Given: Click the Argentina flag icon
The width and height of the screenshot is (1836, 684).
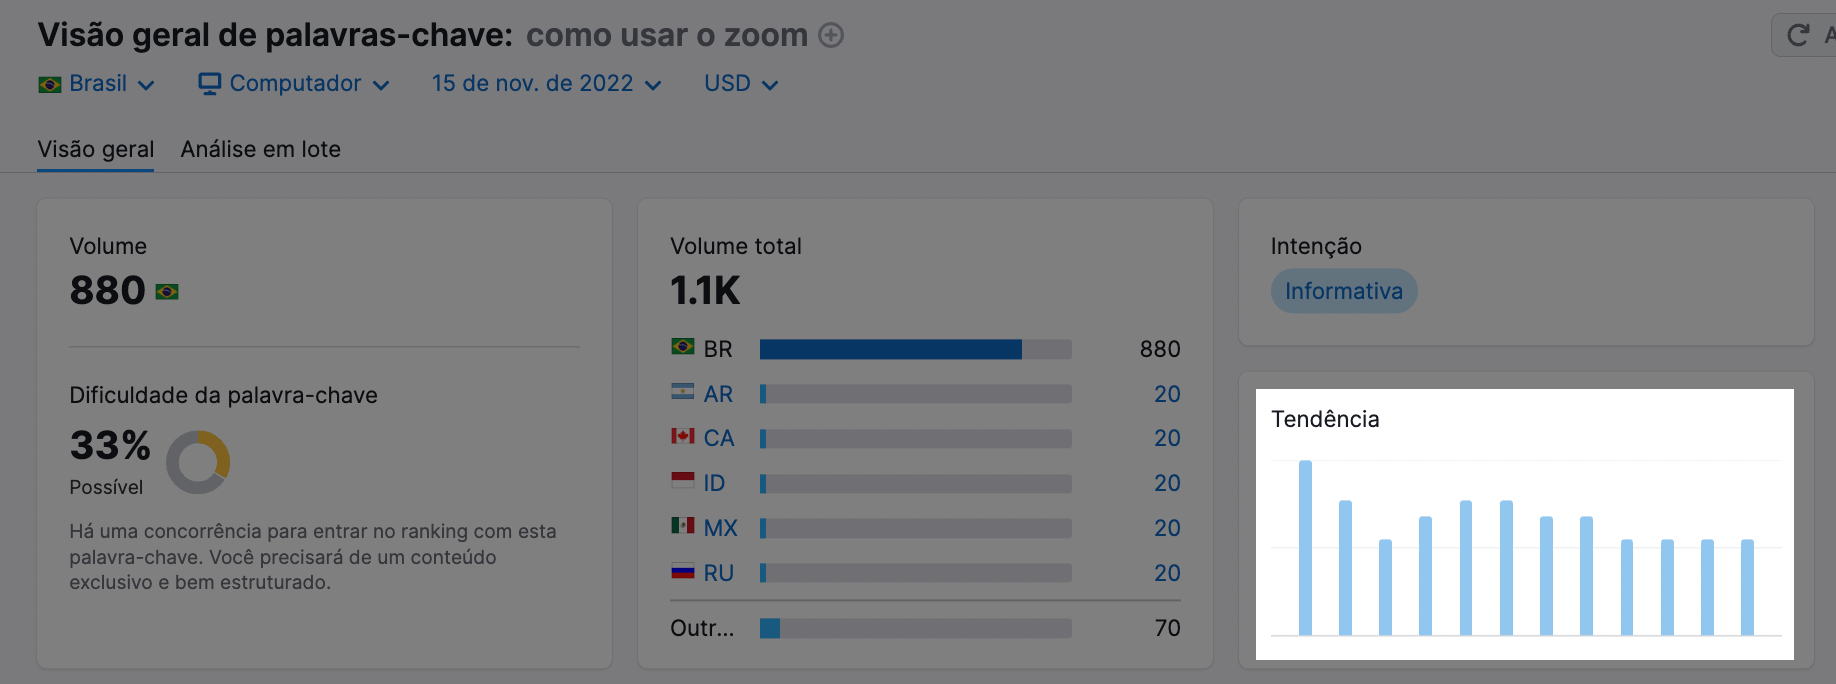Looking at the screenshot, I should (x=683, y=392).
